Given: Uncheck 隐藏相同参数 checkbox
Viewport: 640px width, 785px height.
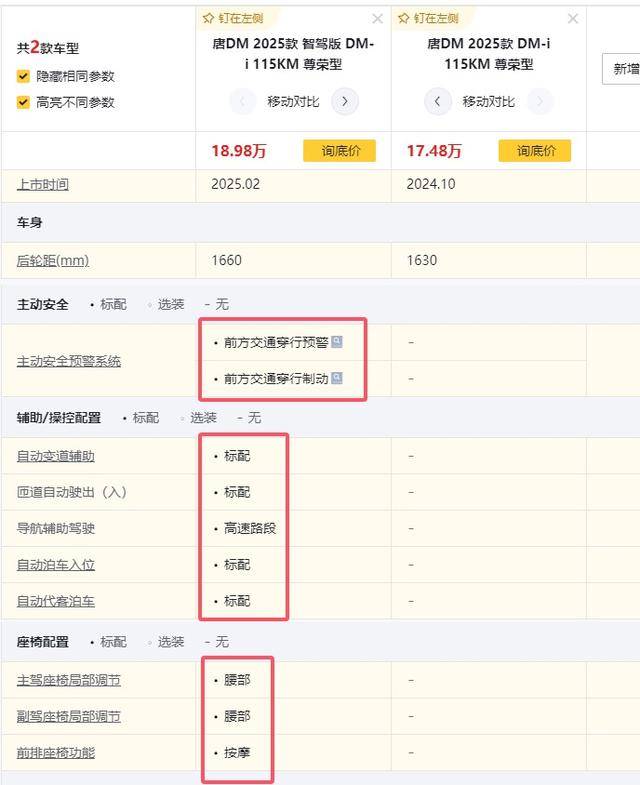Looking at the screenshot, I should [x=23, y=76].
